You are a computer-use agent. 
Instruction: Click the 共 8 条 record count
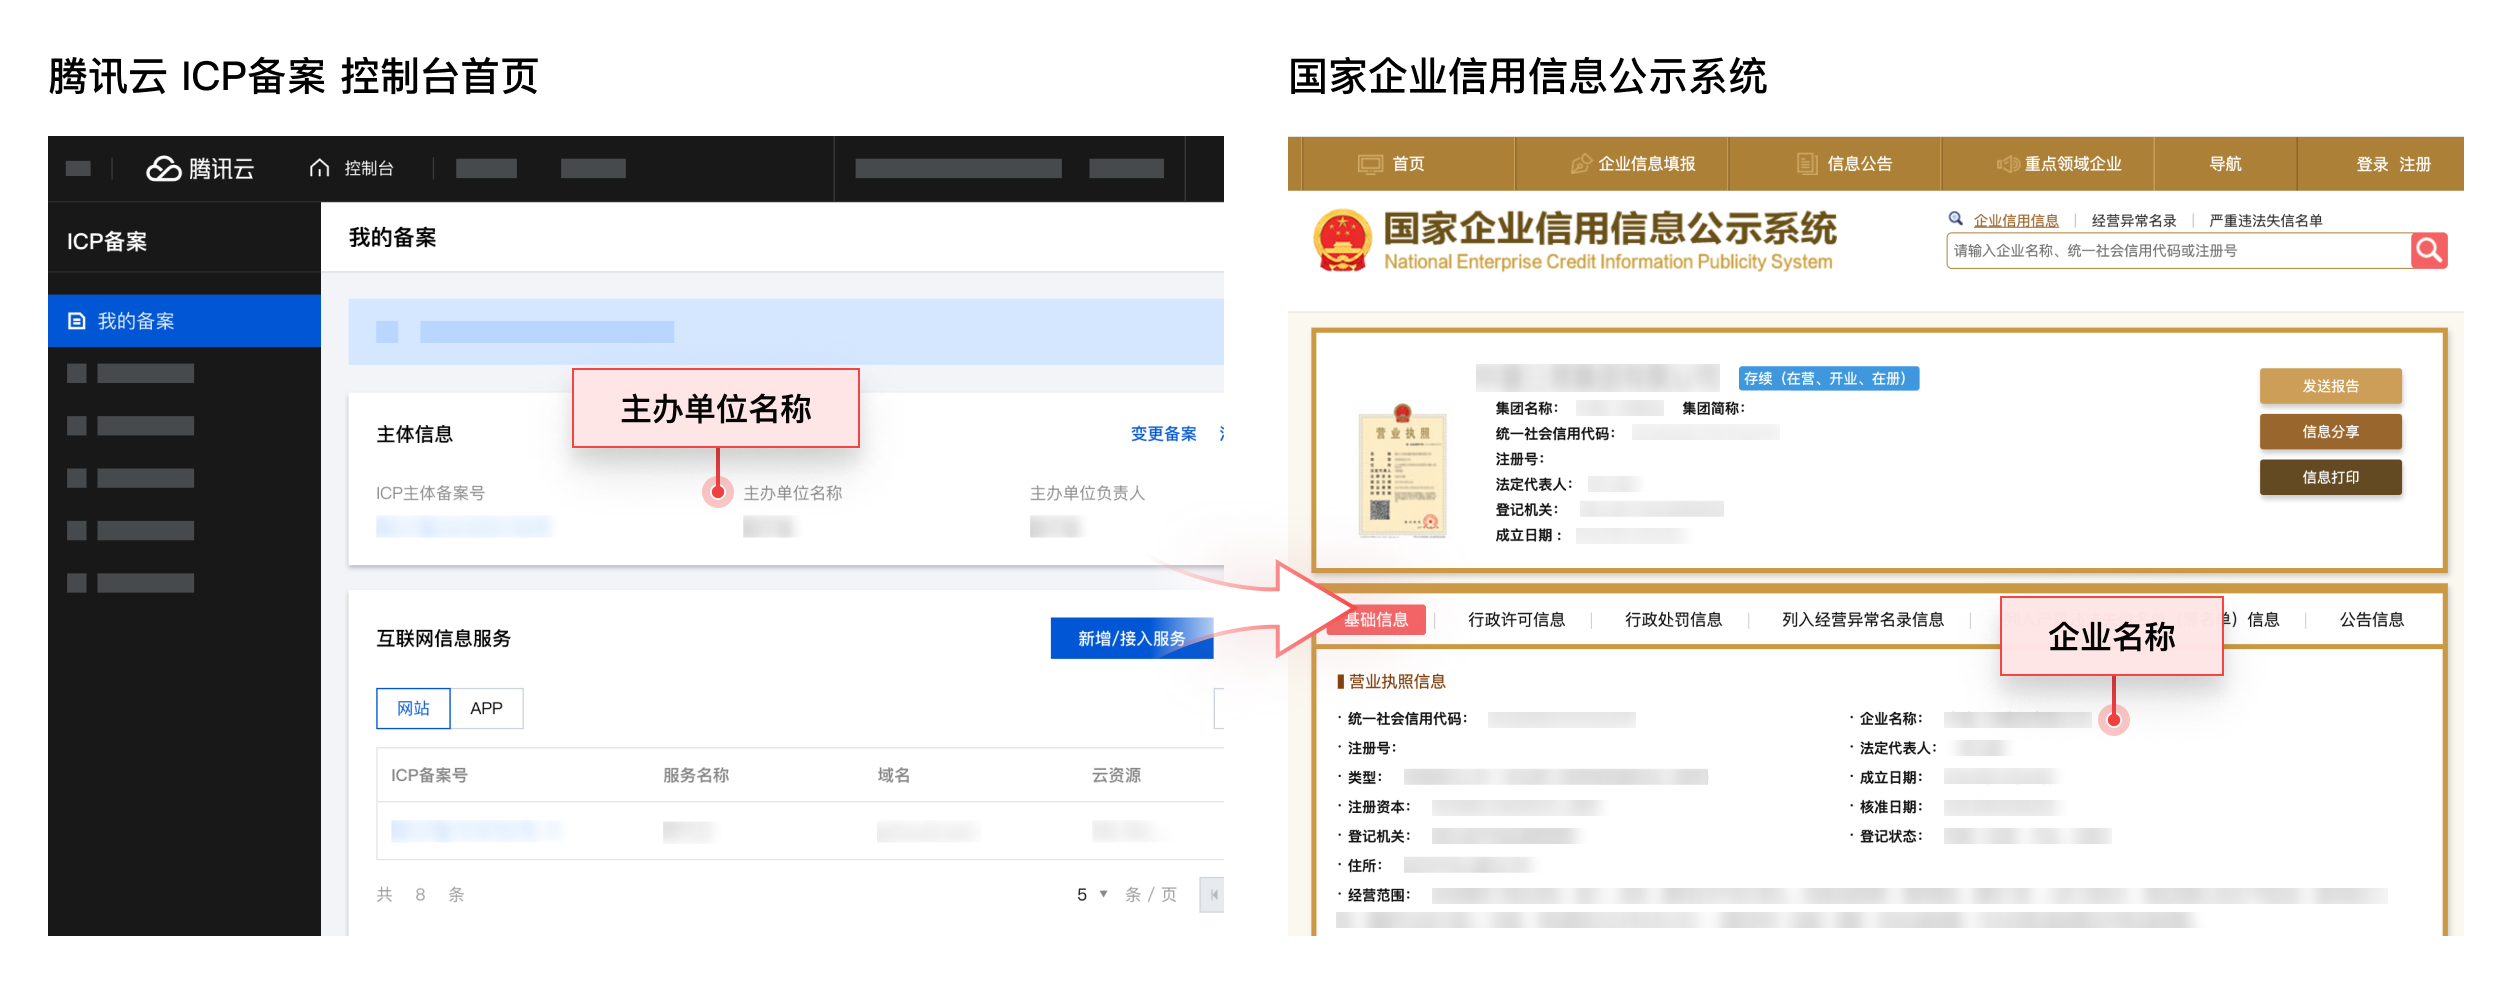pyautogui.click(x=420, y=895)
